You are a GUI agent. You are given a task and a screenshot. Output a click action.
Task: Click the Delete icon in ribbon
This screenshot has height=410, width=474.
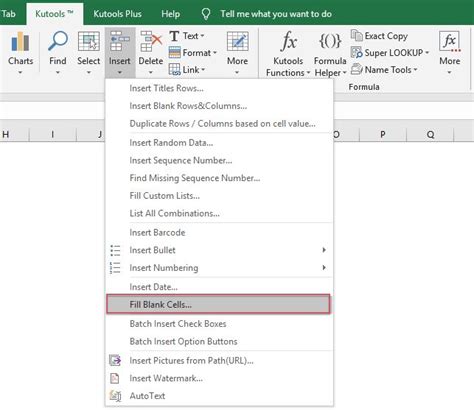tap(151, 41)
